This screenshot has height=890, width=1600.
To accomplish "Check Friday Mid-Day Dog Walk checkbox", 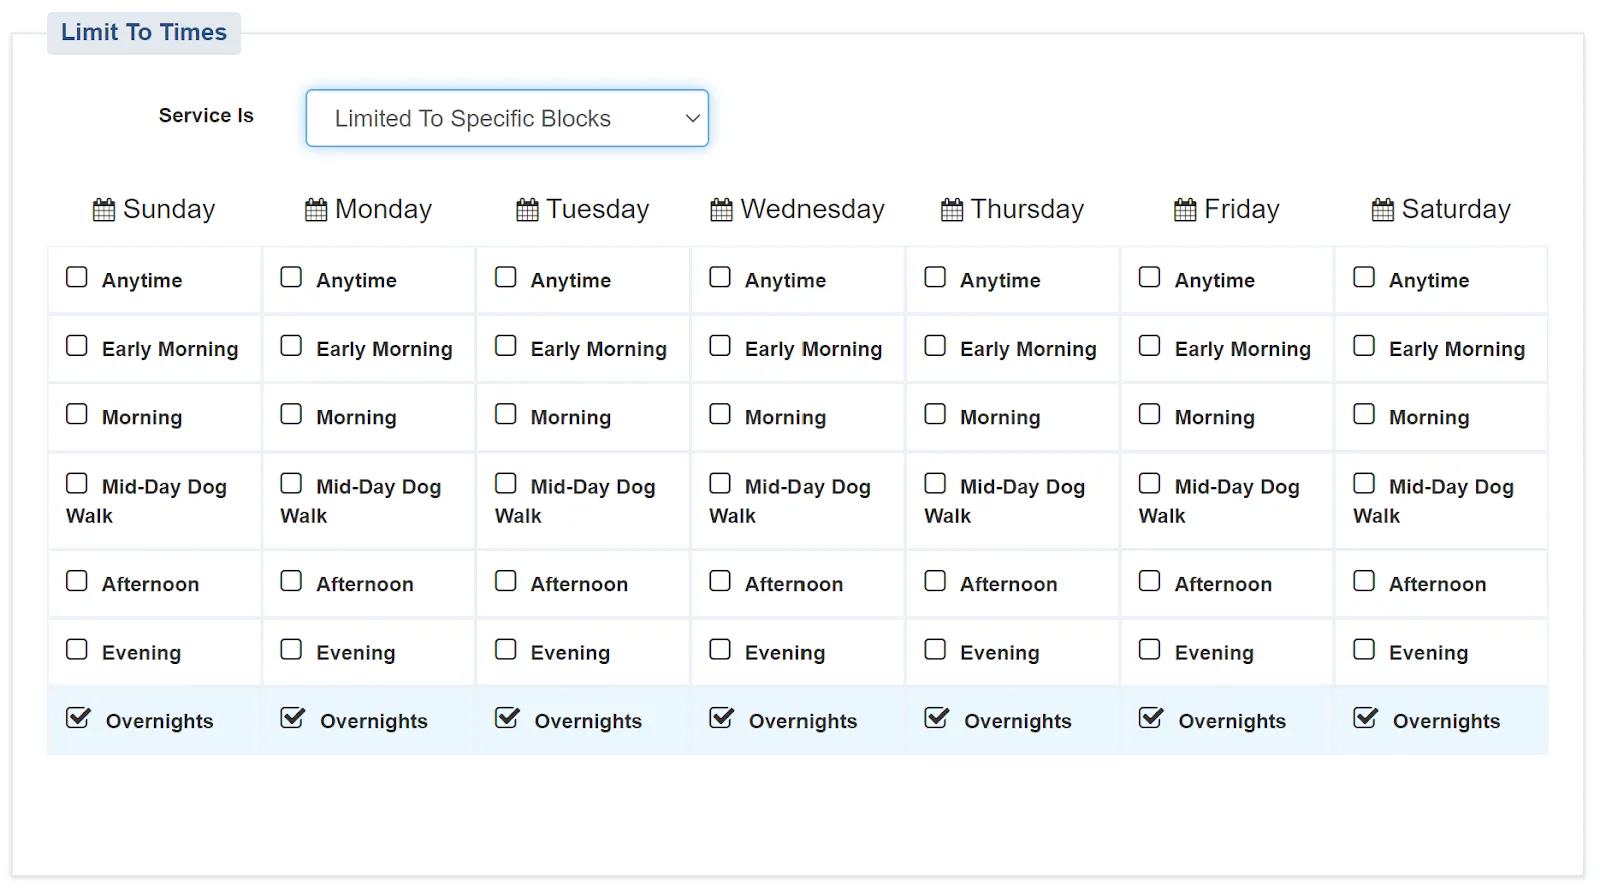I will coord(1150,483).
